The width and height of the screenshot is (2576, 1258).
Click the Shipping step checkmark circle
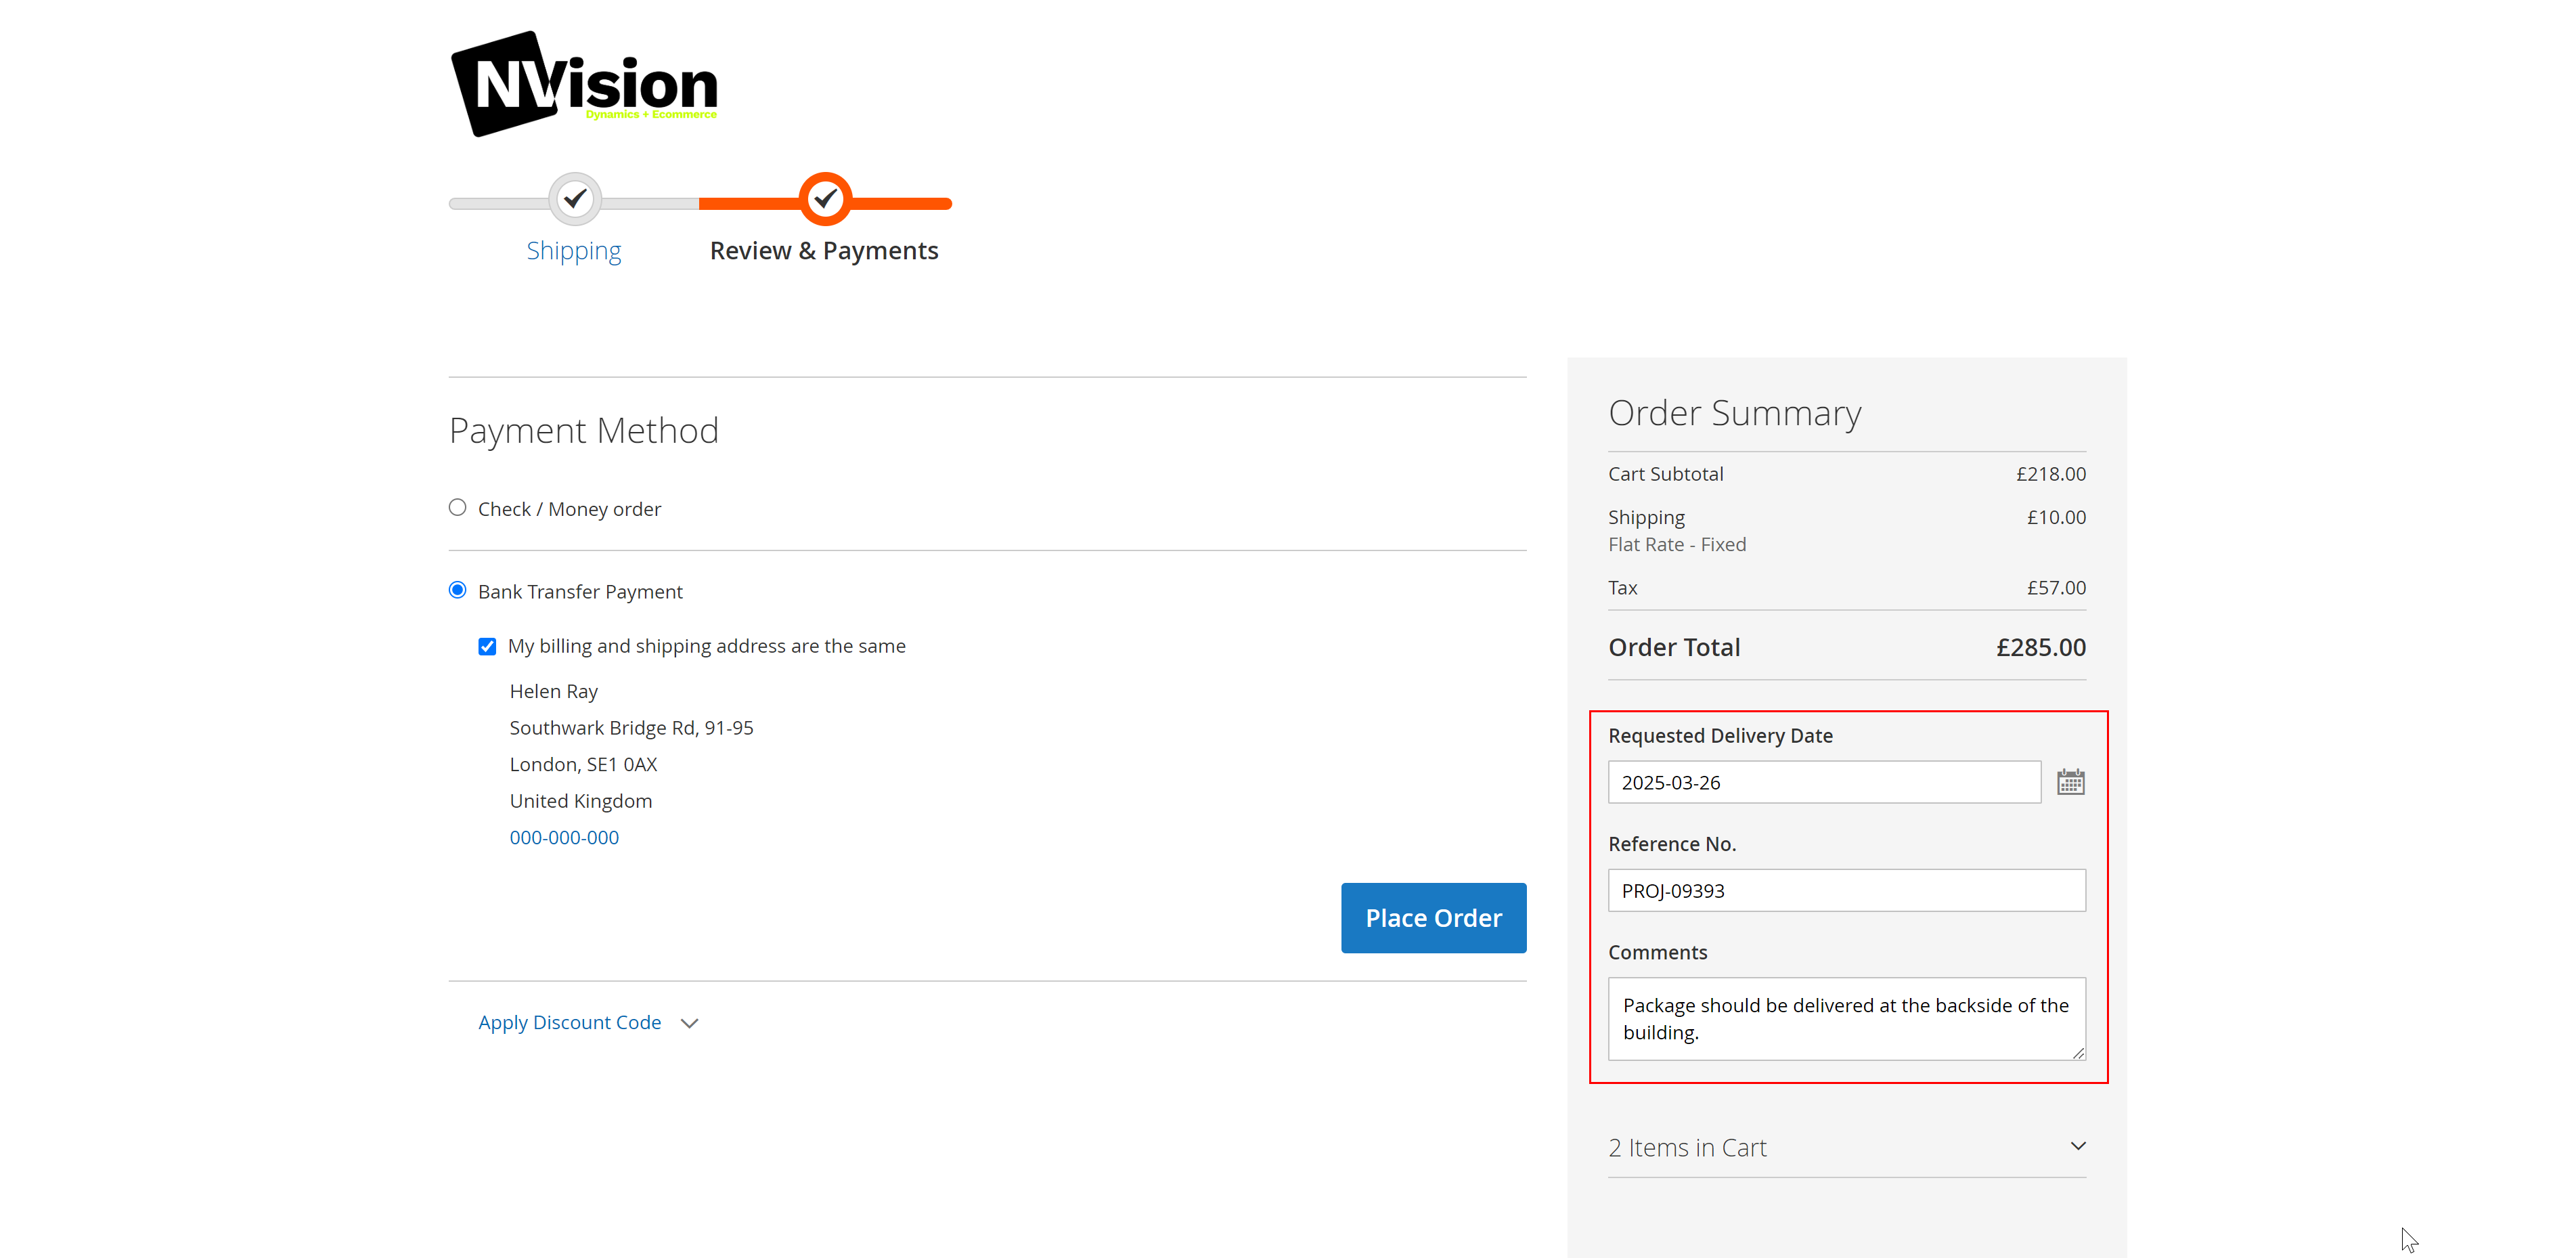[575, 199]
